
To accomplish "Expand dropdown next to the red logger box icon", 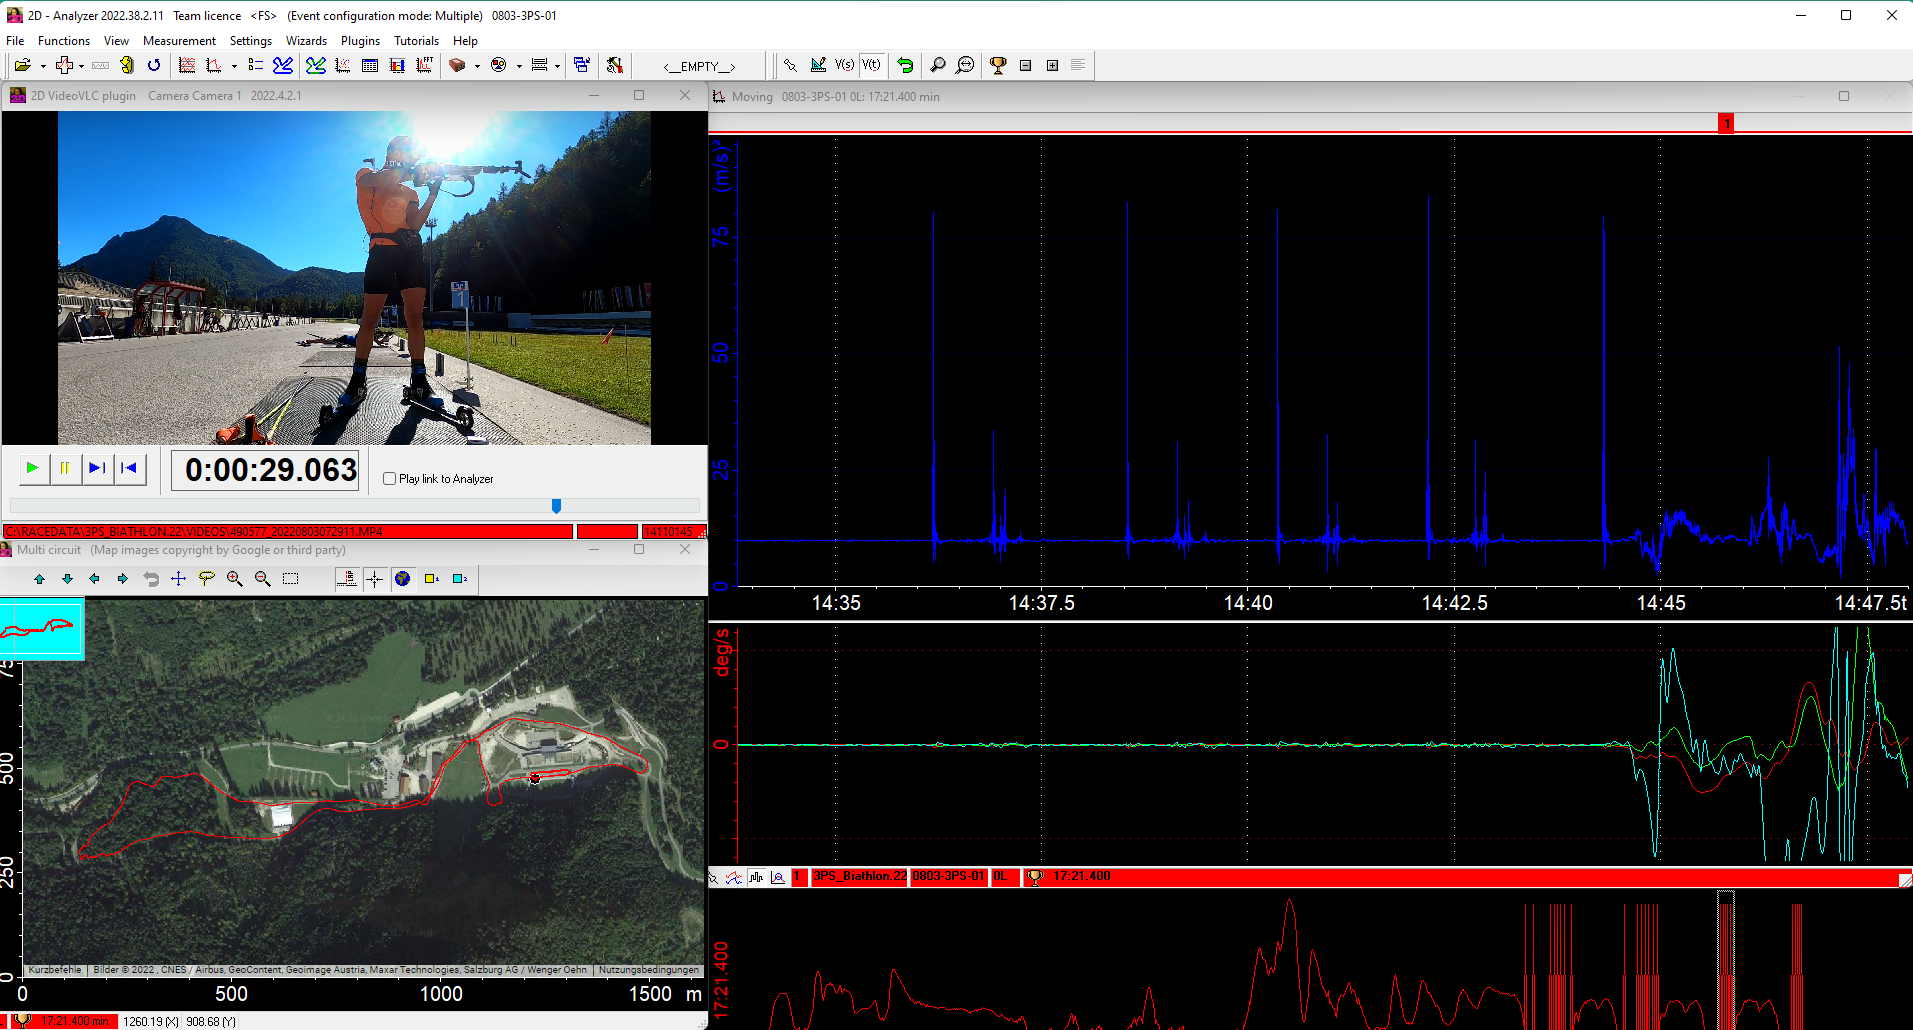I will pos(477,66).
